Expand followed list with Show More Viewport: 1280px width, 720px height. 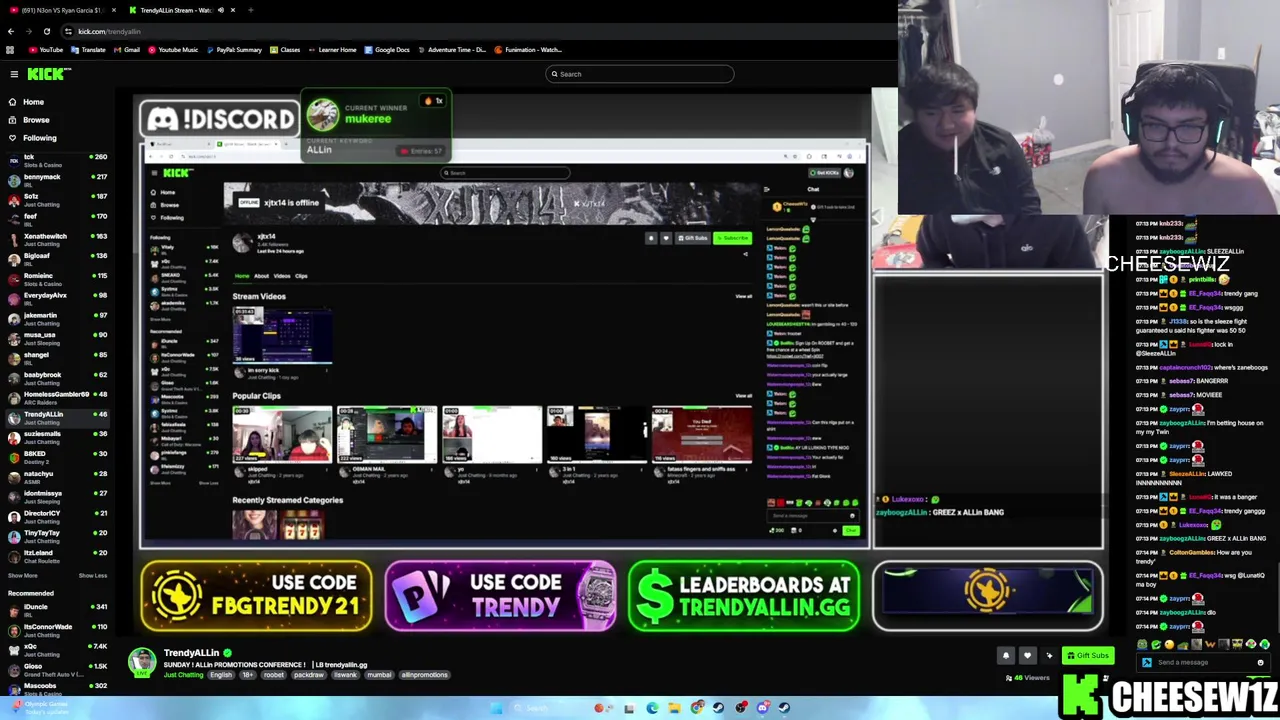click(x=22, y=575)
